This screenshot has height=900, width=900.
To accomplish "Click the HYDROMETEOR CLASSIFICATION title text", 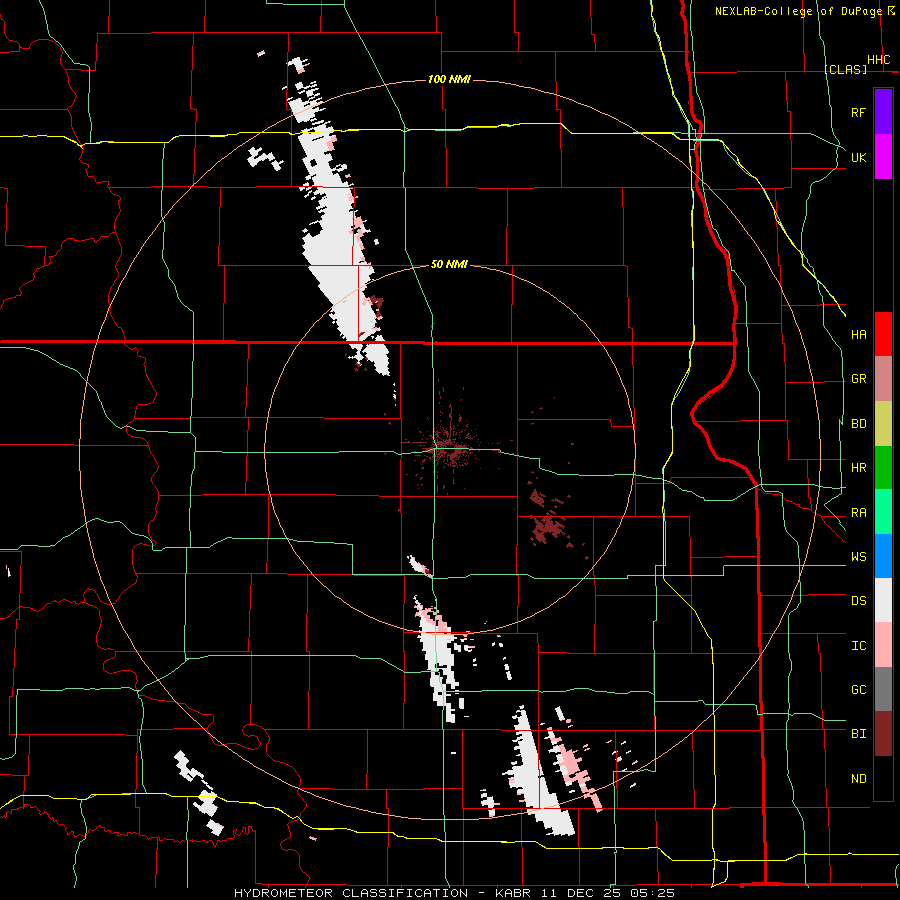I will (x=351, y=893).
